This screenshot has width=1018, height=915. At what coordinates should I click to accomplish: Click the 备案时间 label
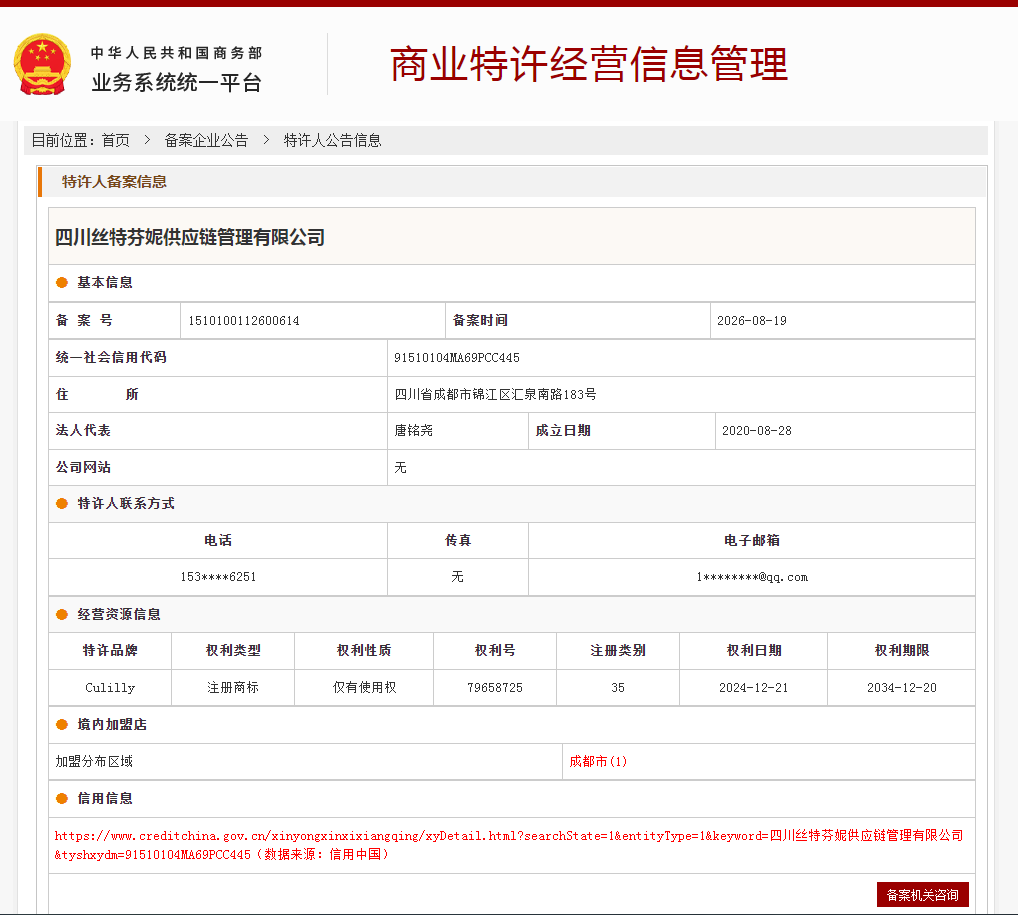480,320
